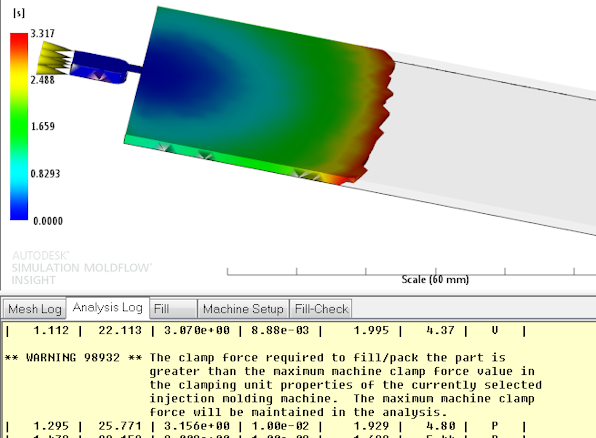Switch to the Analysis Log tab
Viewport: 596px width, 438px height.
point(108,307)
